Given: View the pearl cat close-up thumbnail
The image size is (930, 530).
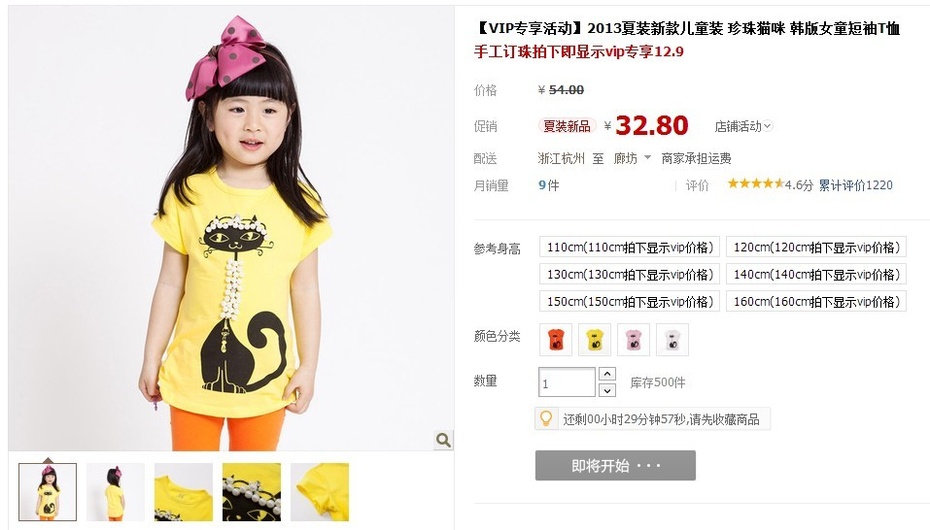Looking at the screenshot, I should tap(251, 492).
